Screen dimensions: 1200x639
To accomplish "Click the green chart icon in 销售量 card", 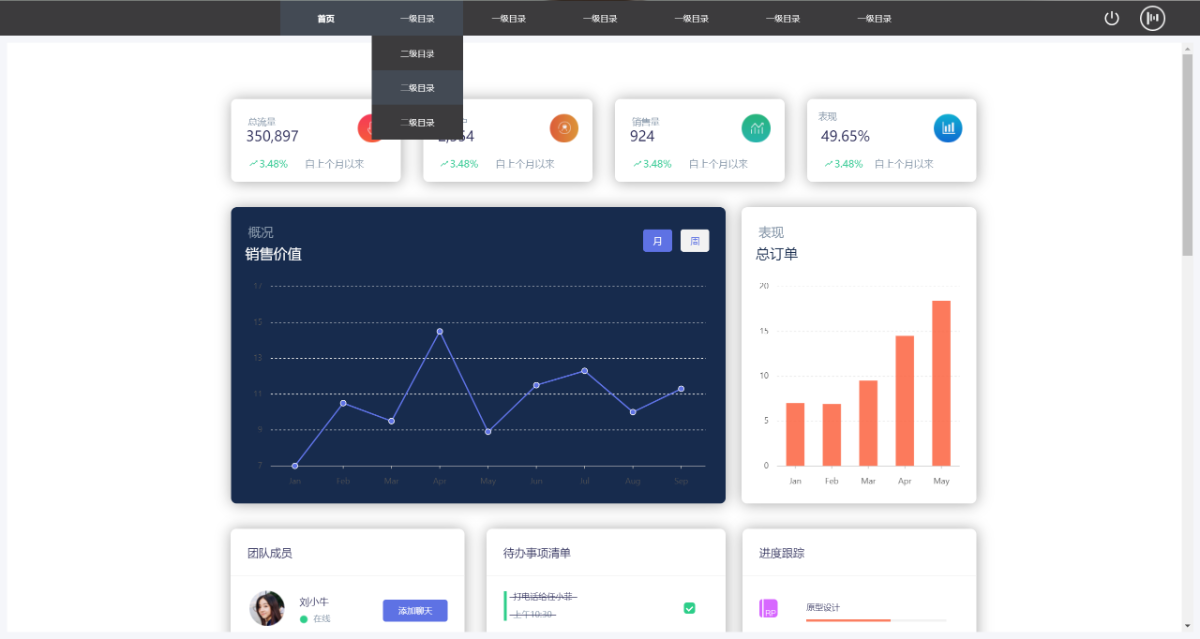I will (756, 128).
